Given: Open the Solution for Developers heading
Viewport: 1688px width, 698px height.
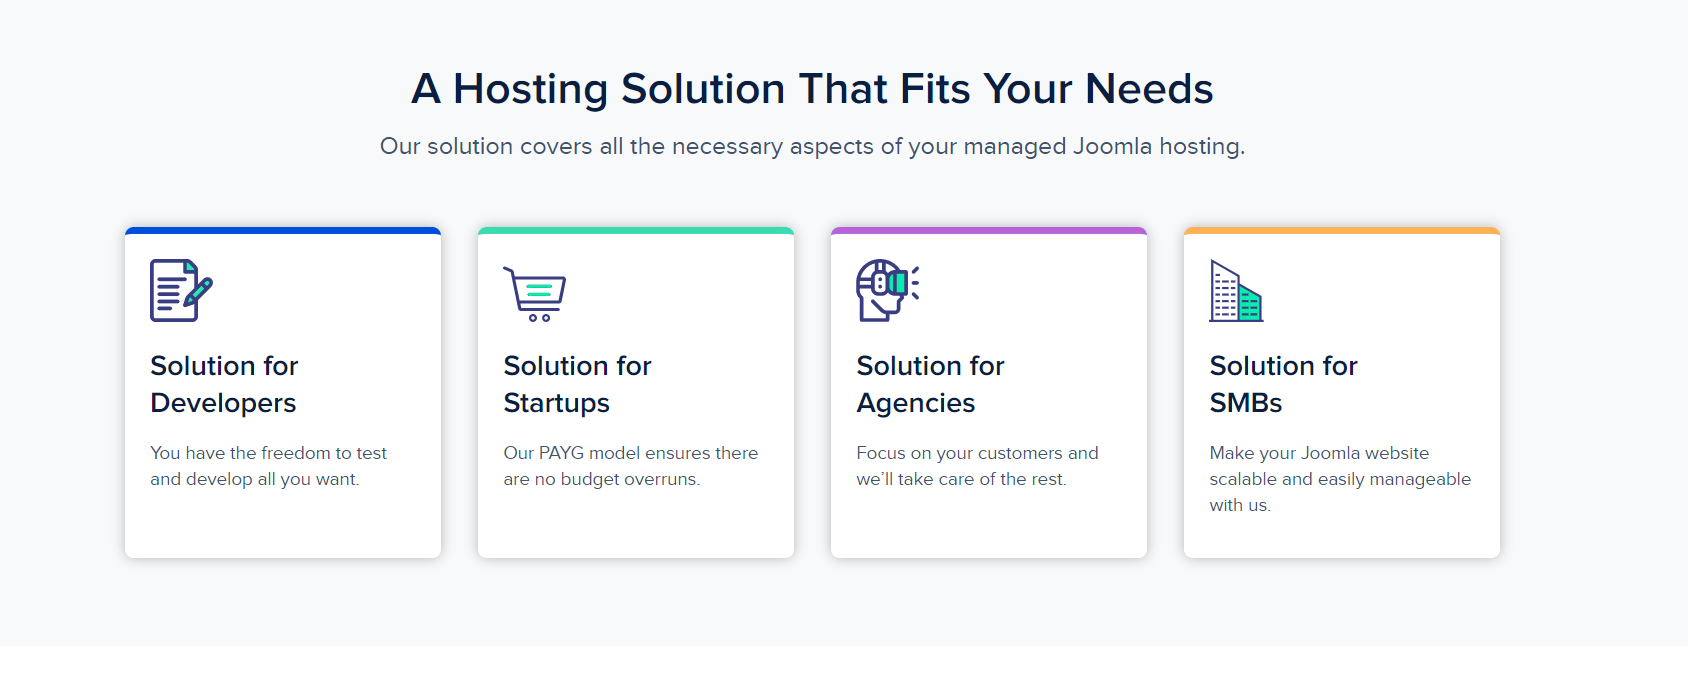Looking at the screenshot, I should [224, 384].
